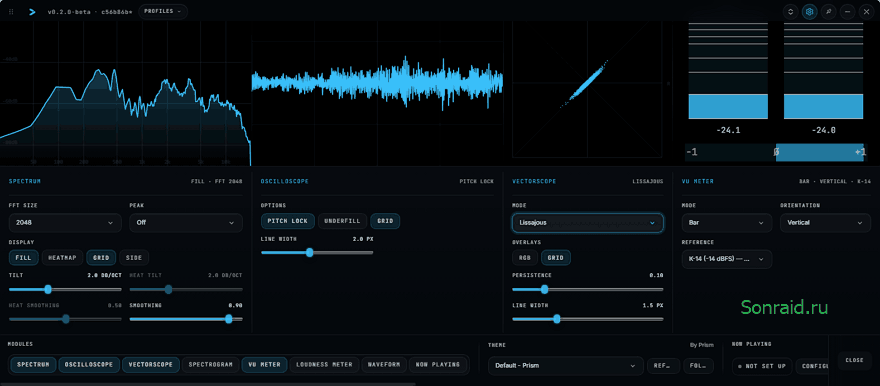The width and height of the screenshot is (880, 386).
Task: Open the FFT Size 2048 dropdown
Action: tap(65, 223)
